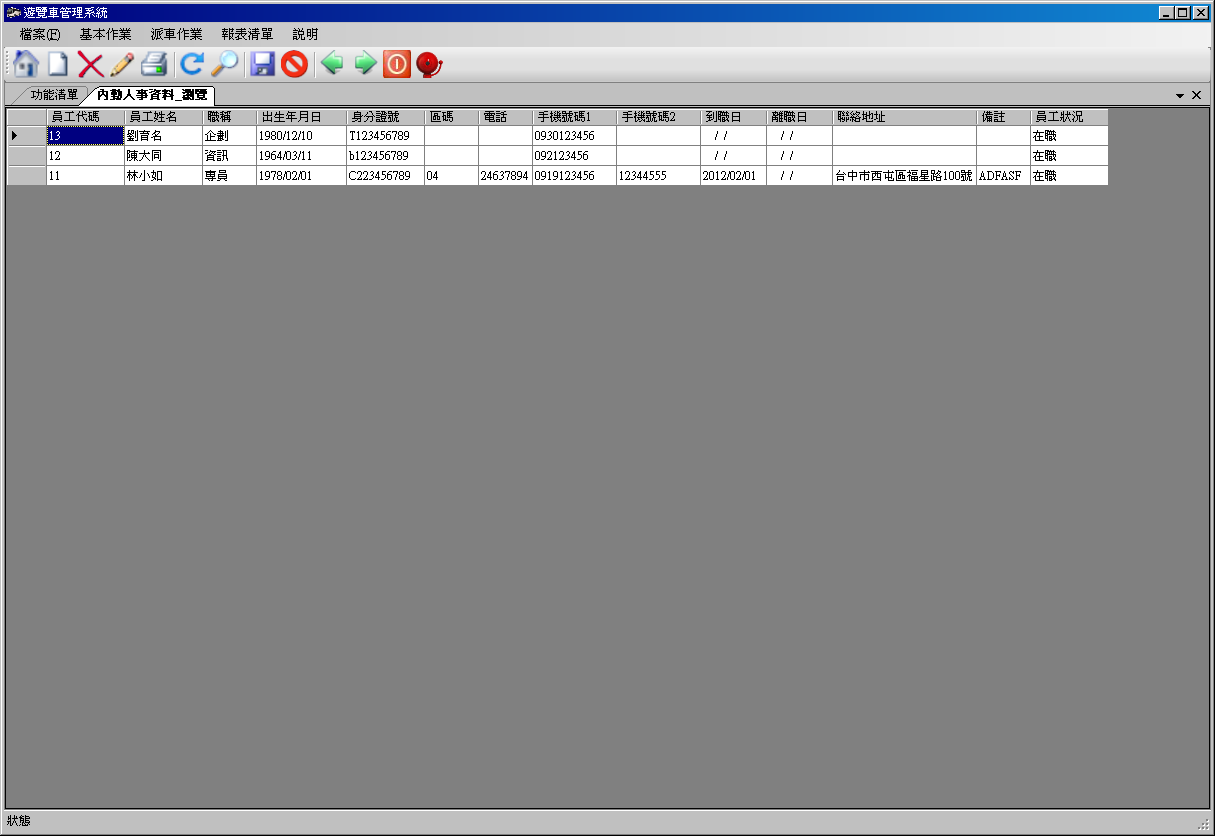1215x836 pixels.
Task: Open the 說明 menu
Action: [305, 34]
